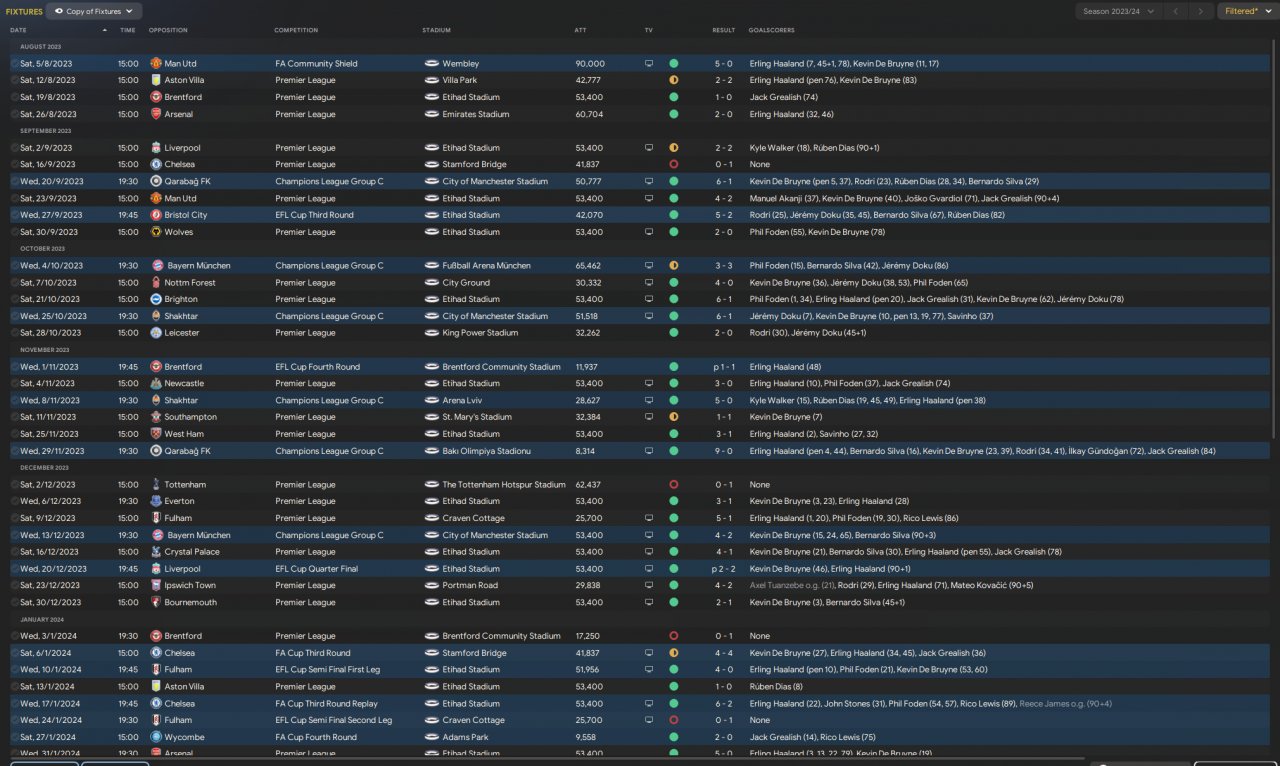Click the Aston Villa badge on 12/8/2023
Image resolution: width=1280 pixels, height=766 pixels.
pyautogui.click(x=156, y=80)
